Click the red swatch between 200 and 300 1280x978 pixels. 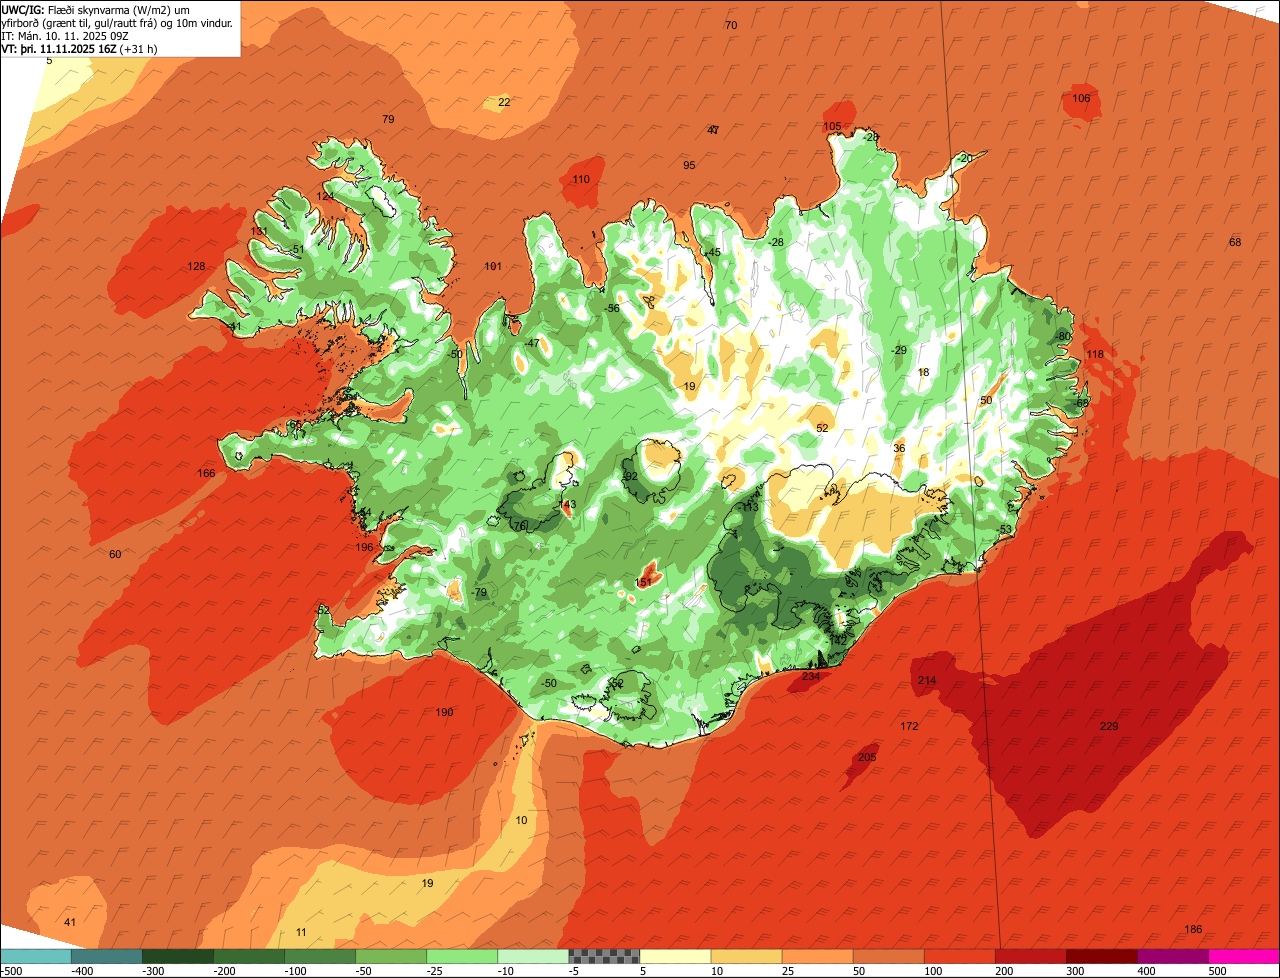(1031, 956)
